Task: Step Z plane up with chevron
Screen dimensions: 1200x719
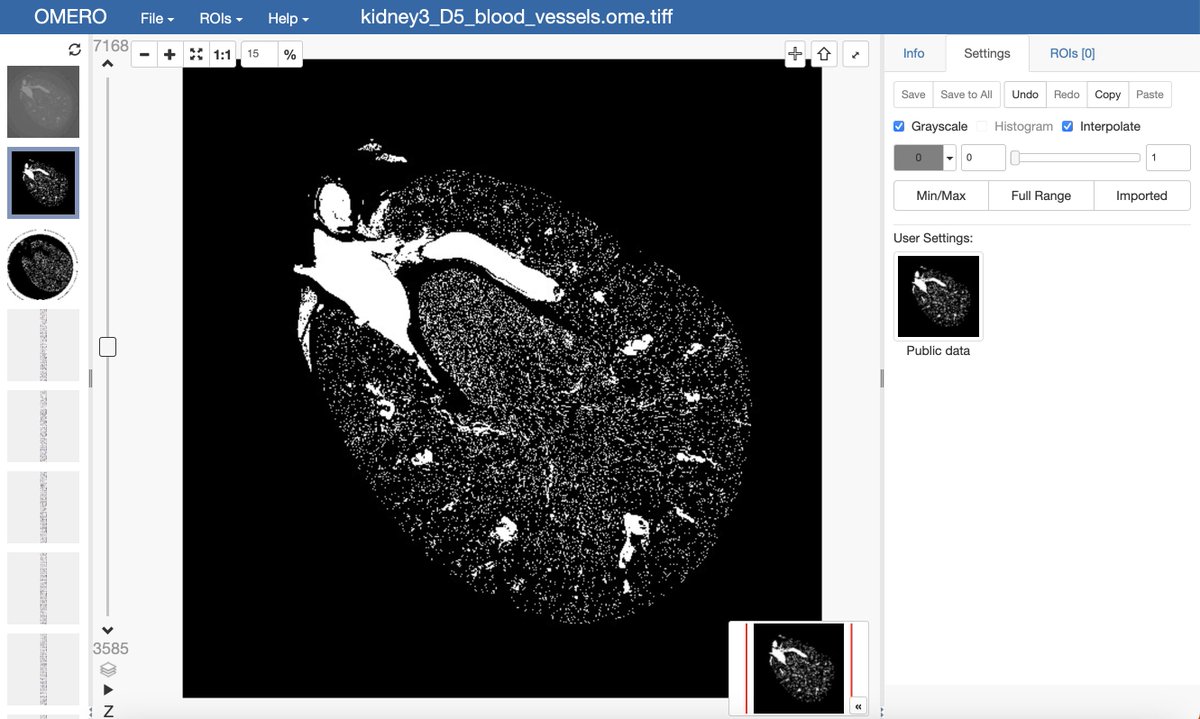Action: click(x=108, y=64)
